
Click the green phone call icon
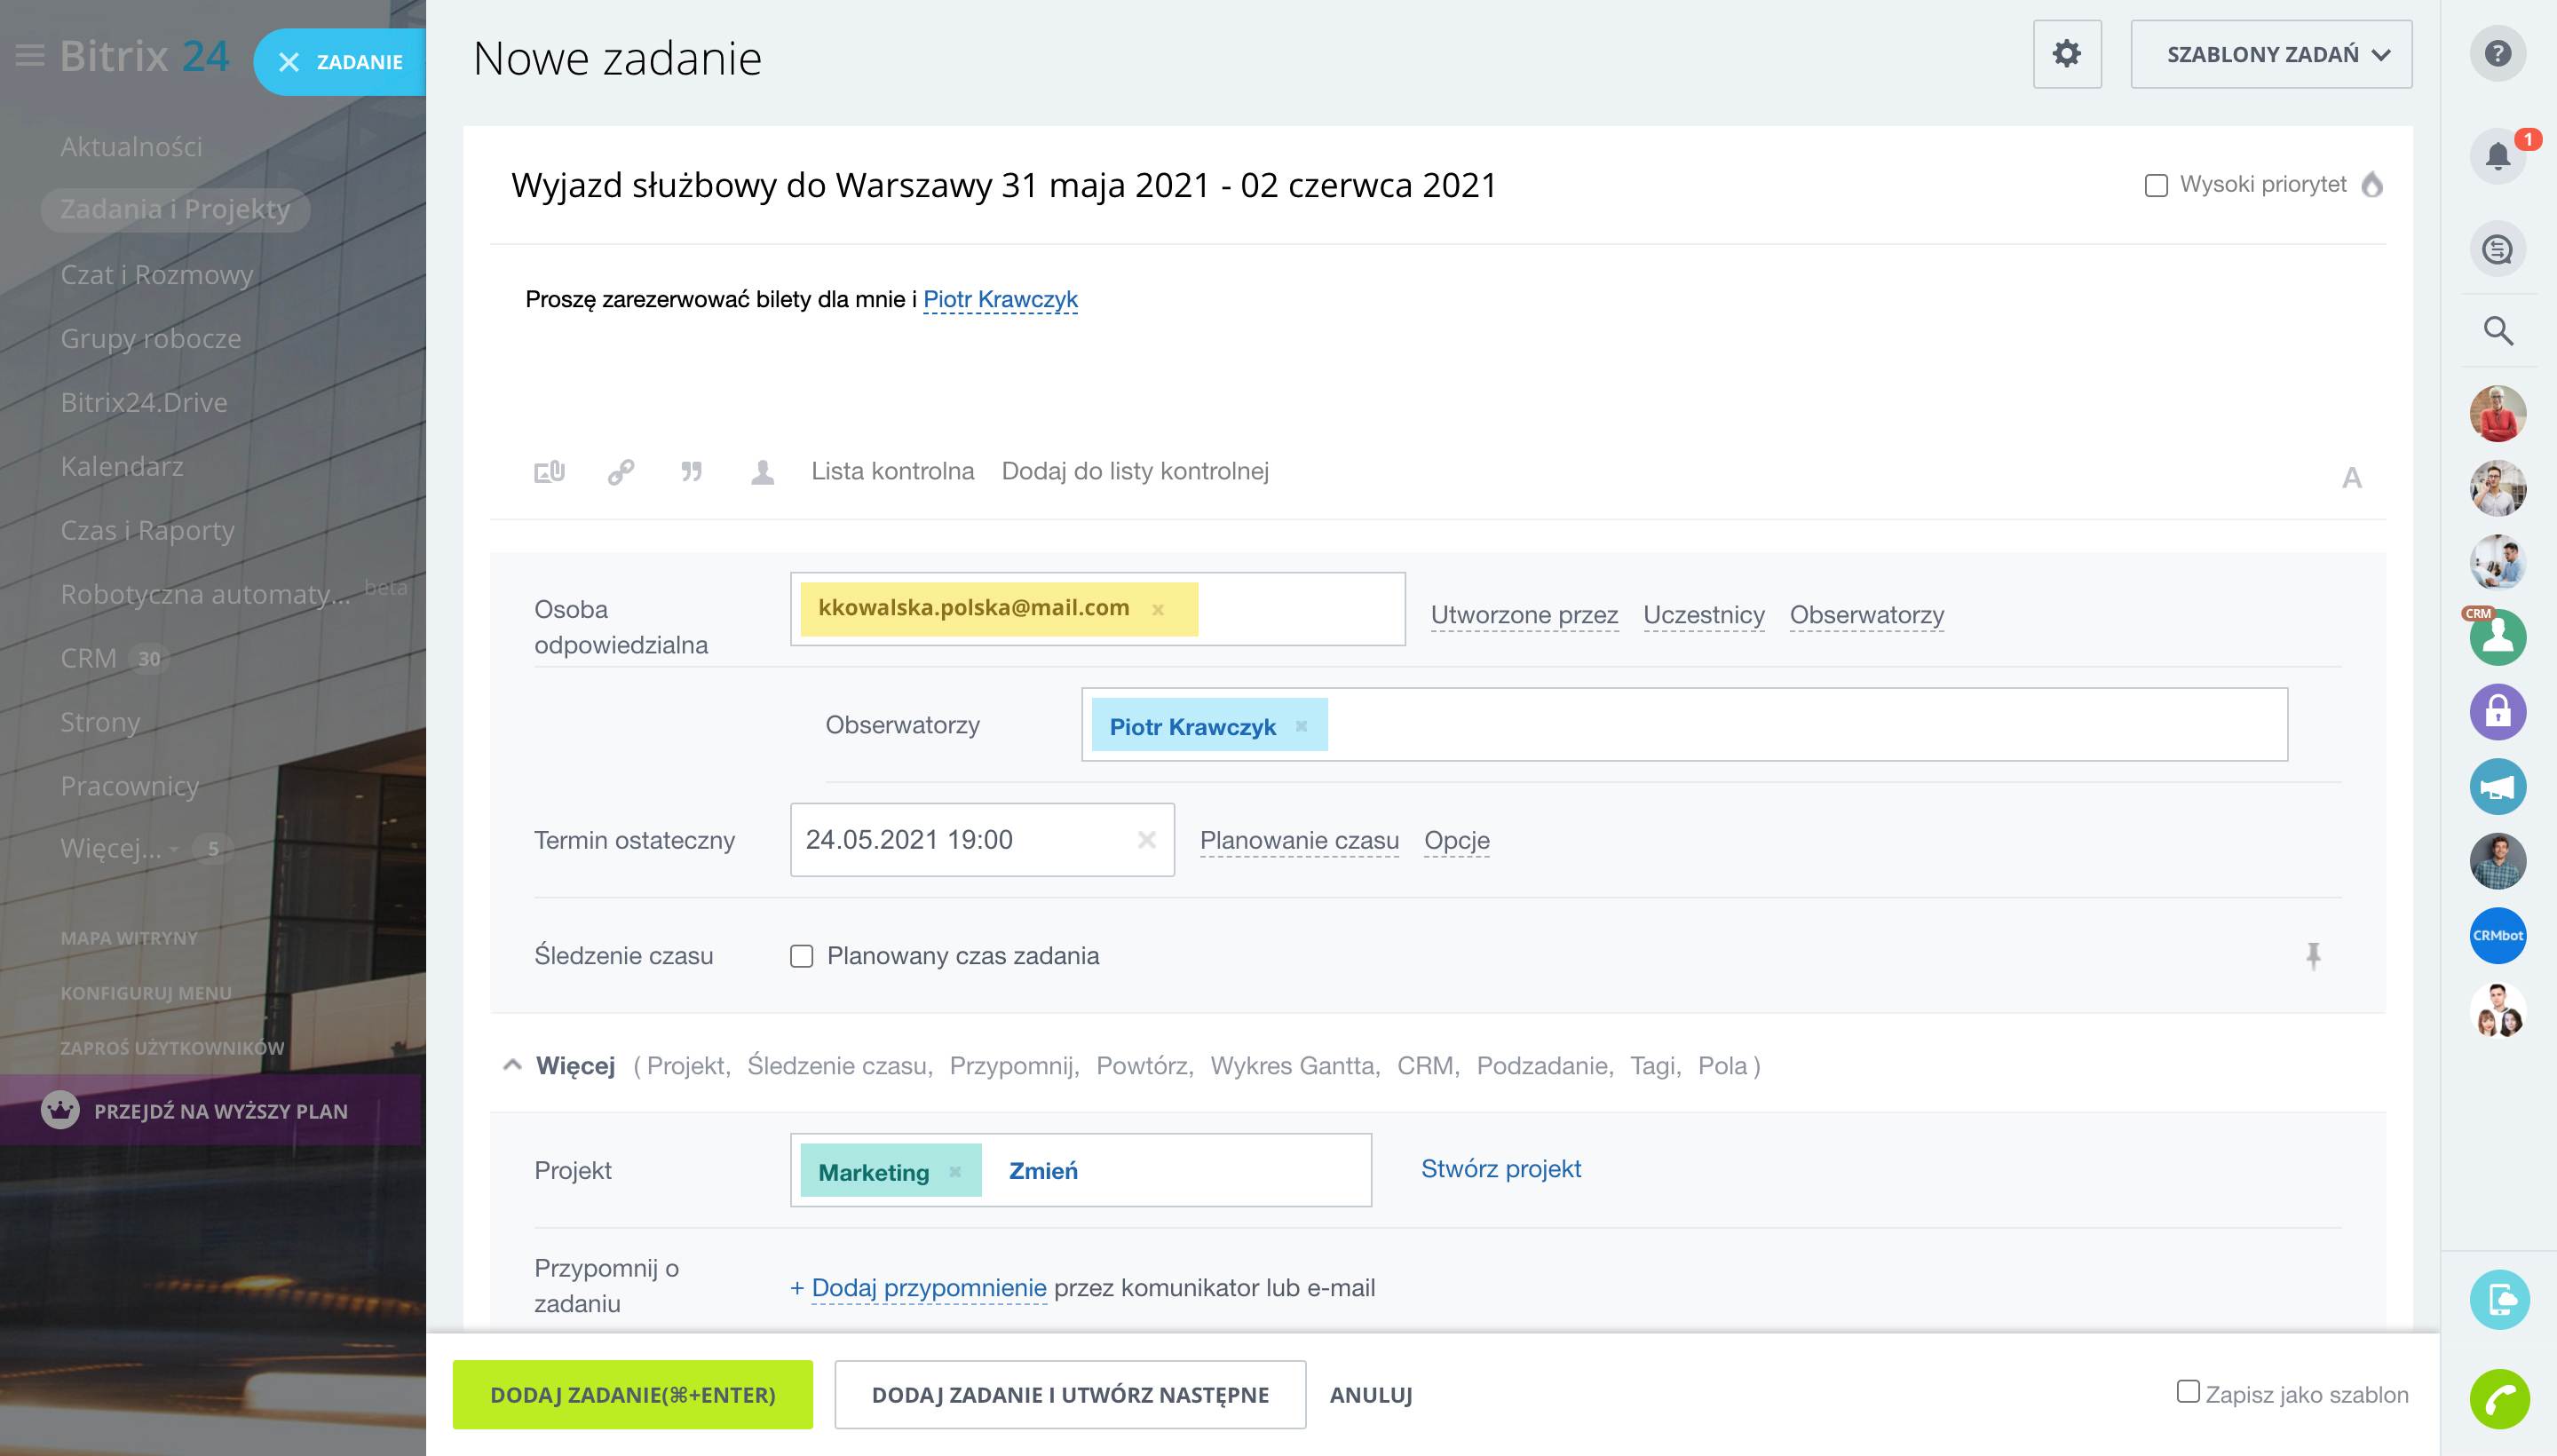click(x=2498, y=1398)
